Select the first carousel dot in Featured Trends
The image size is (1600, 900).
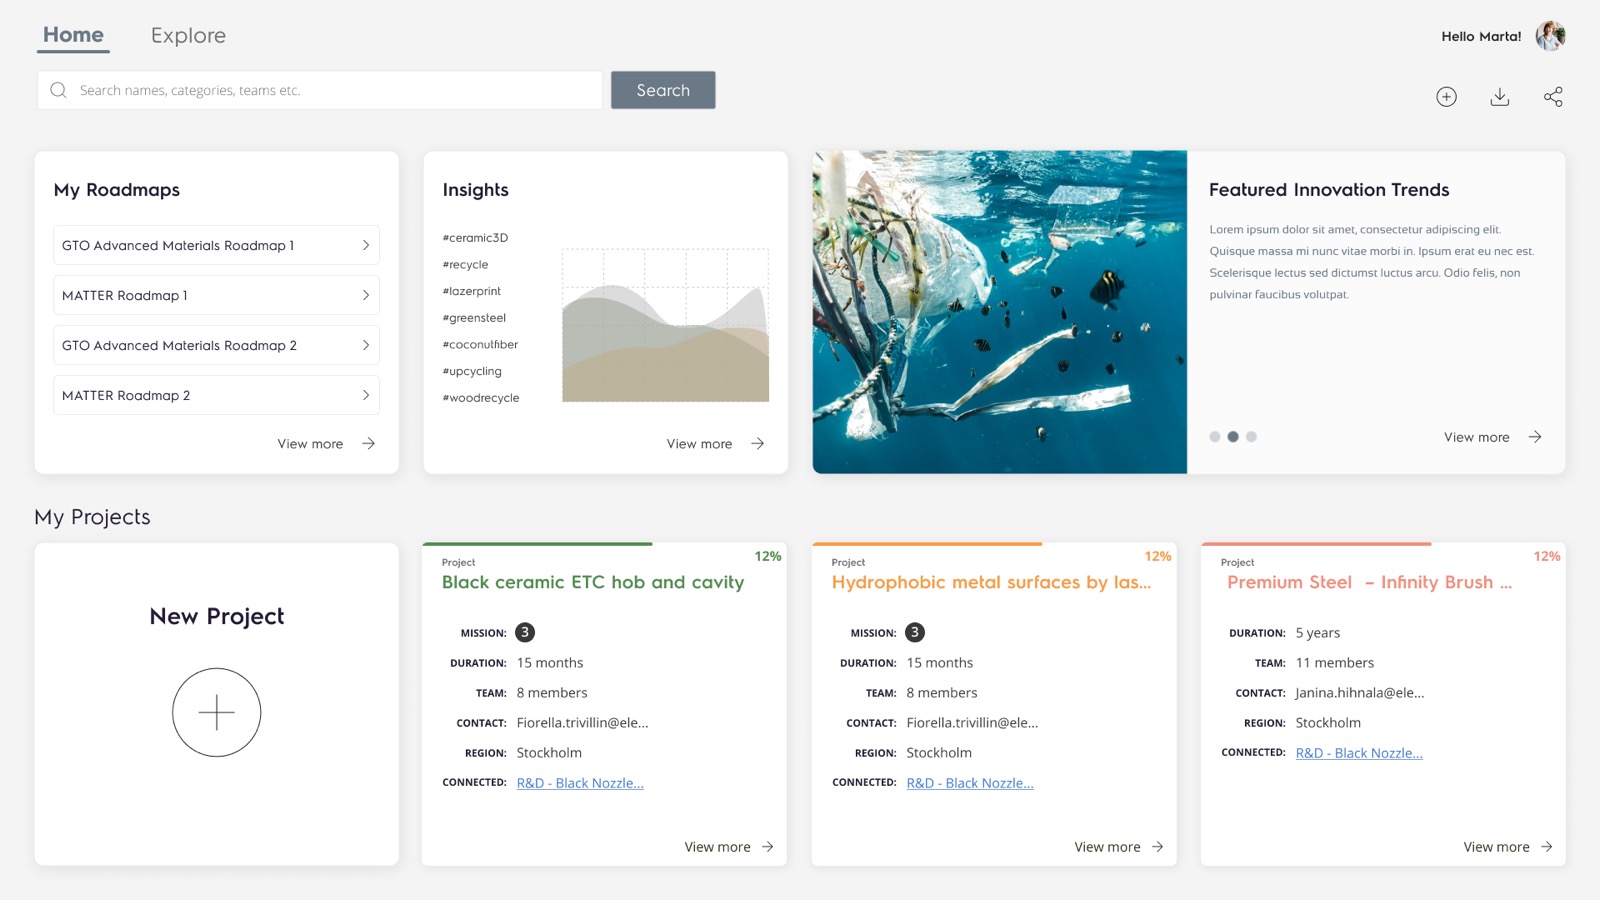click(x=1215, y=437)
